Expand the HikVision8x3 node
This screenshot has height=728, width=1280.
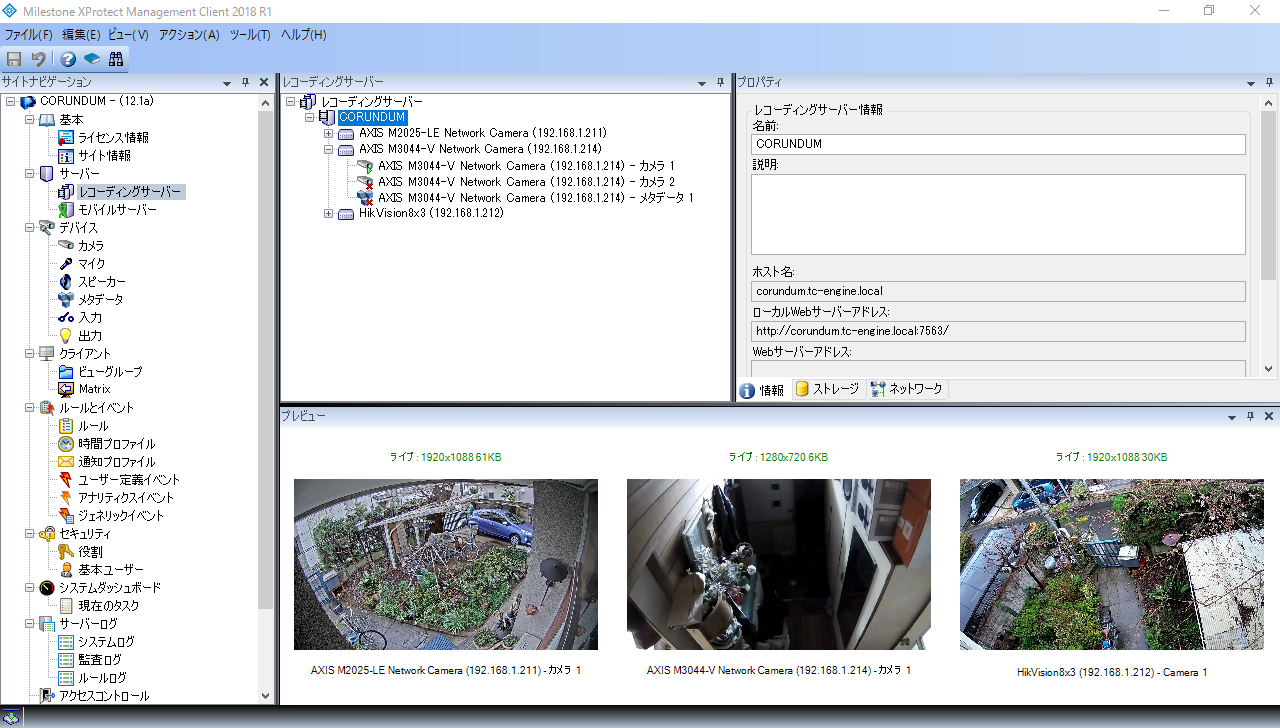[328, 213]
